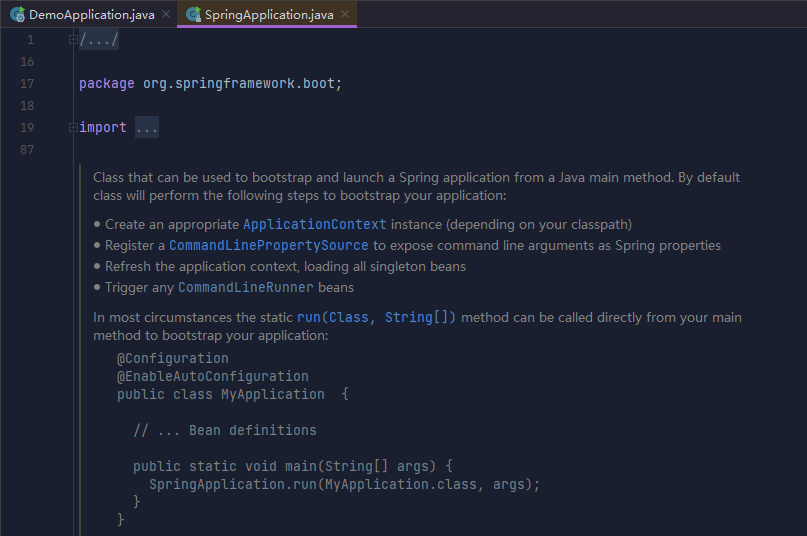Click the org.springframework.boot package name
Viewport: 807px width, 536px height.
239,83
